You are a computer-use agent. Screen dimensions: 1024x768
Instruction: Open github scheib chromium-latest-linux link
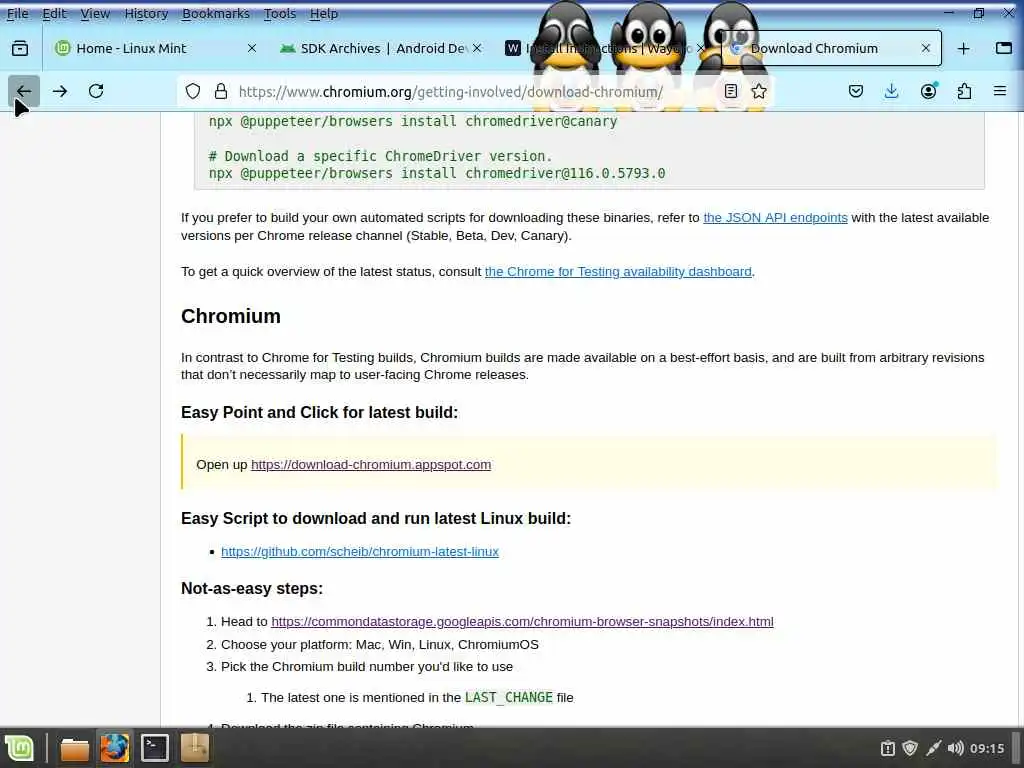pos(360,552)
